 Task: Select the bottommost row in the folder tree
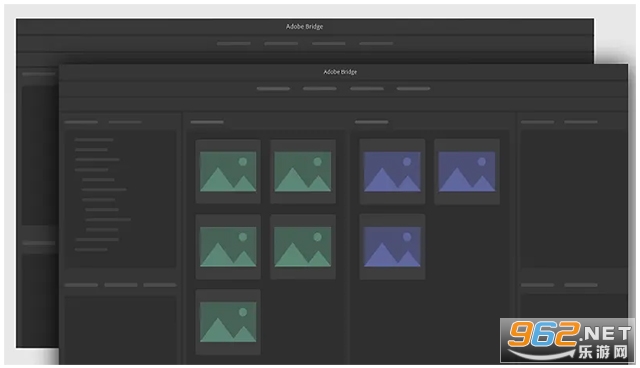pos(91,249)
